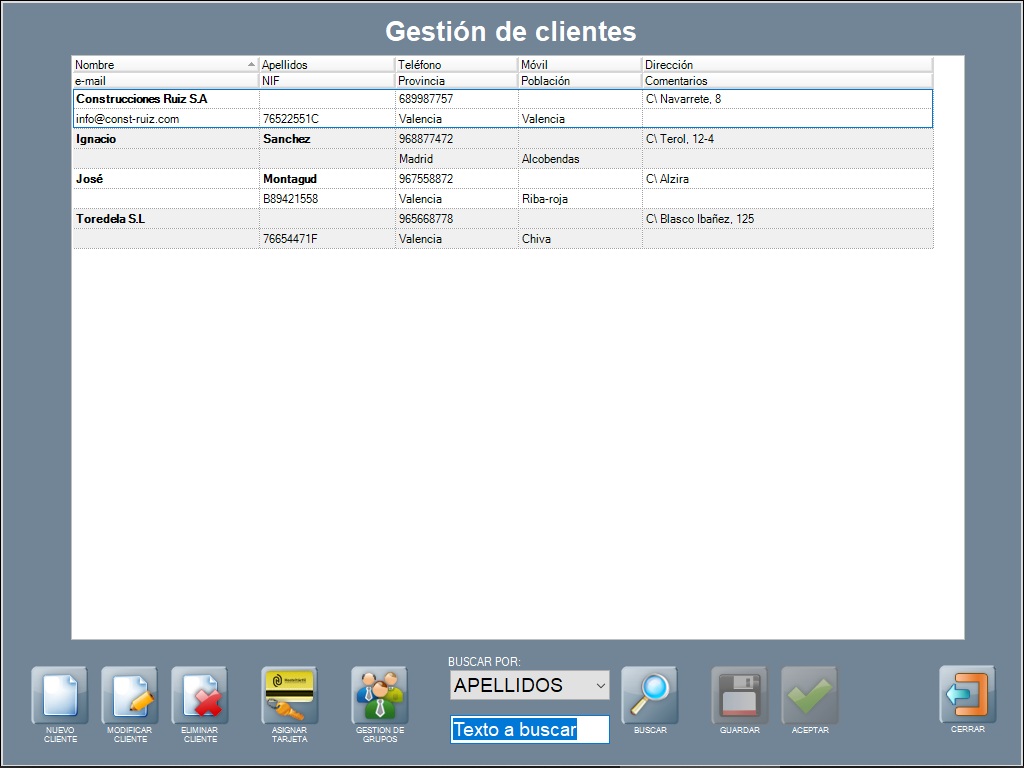Viewport: 1024px width, 768px height.
Task: Open Gestión de Grupos people icon
Action: tap(380, 695)
